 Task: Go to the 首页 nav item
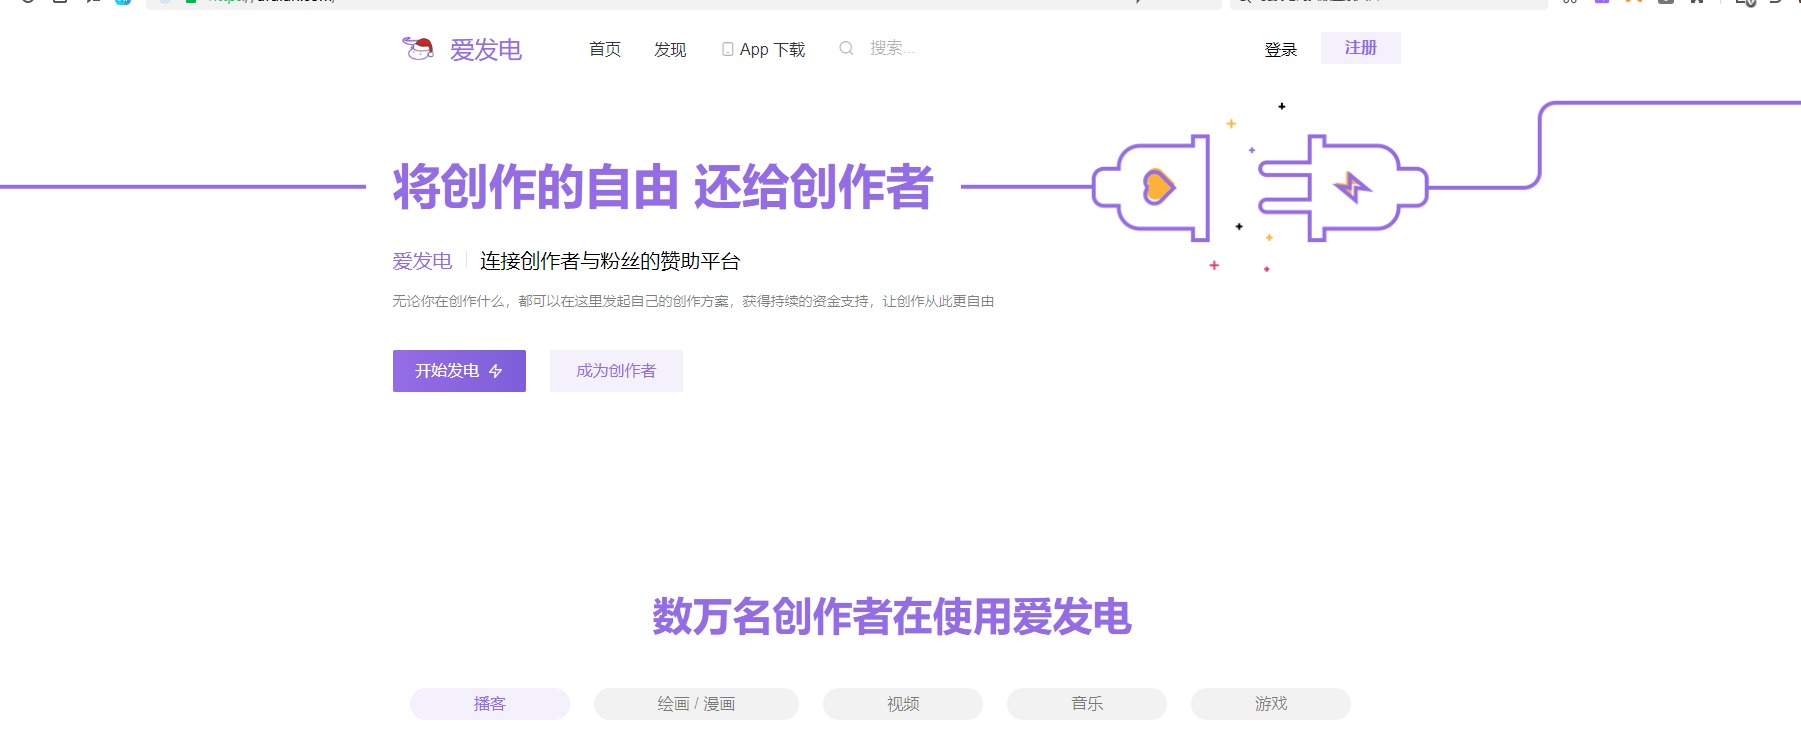pyautogui.click(x=605, y=49)
